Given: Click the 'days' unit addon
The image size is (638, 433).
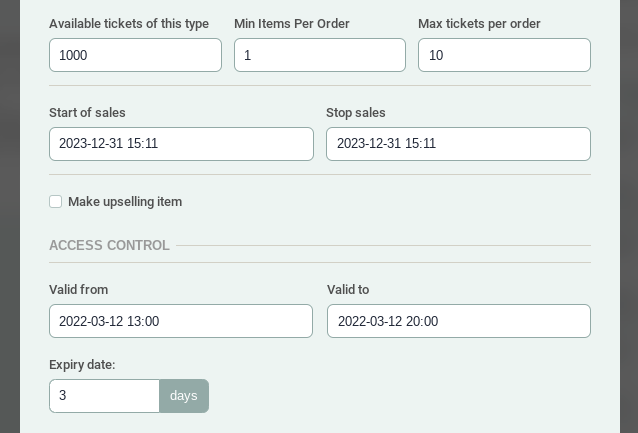Looking at the screenshot, I should pos(184,396).
